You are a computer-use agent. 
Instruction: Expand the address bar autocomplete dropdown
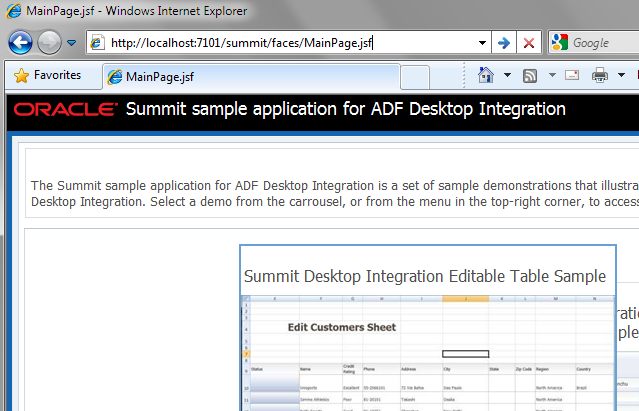482,42
